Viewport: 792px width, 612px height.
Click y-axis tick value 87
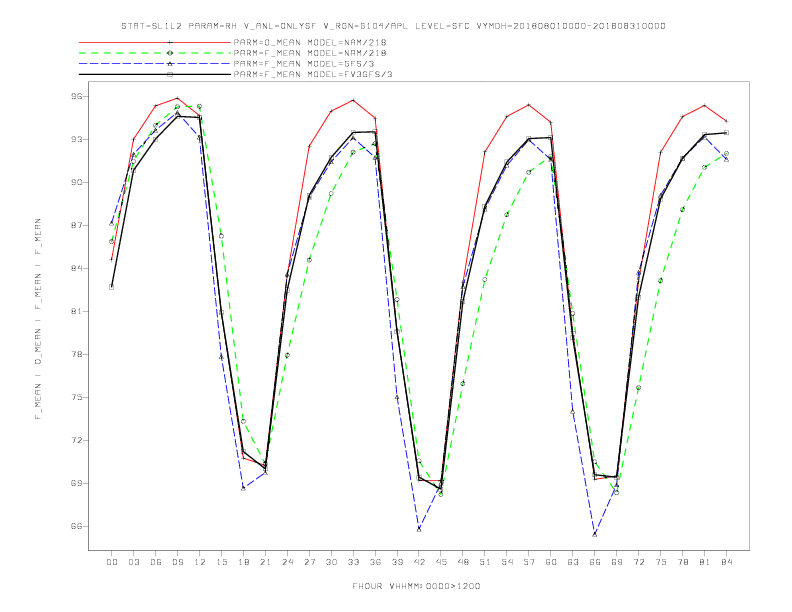point(76,225)
